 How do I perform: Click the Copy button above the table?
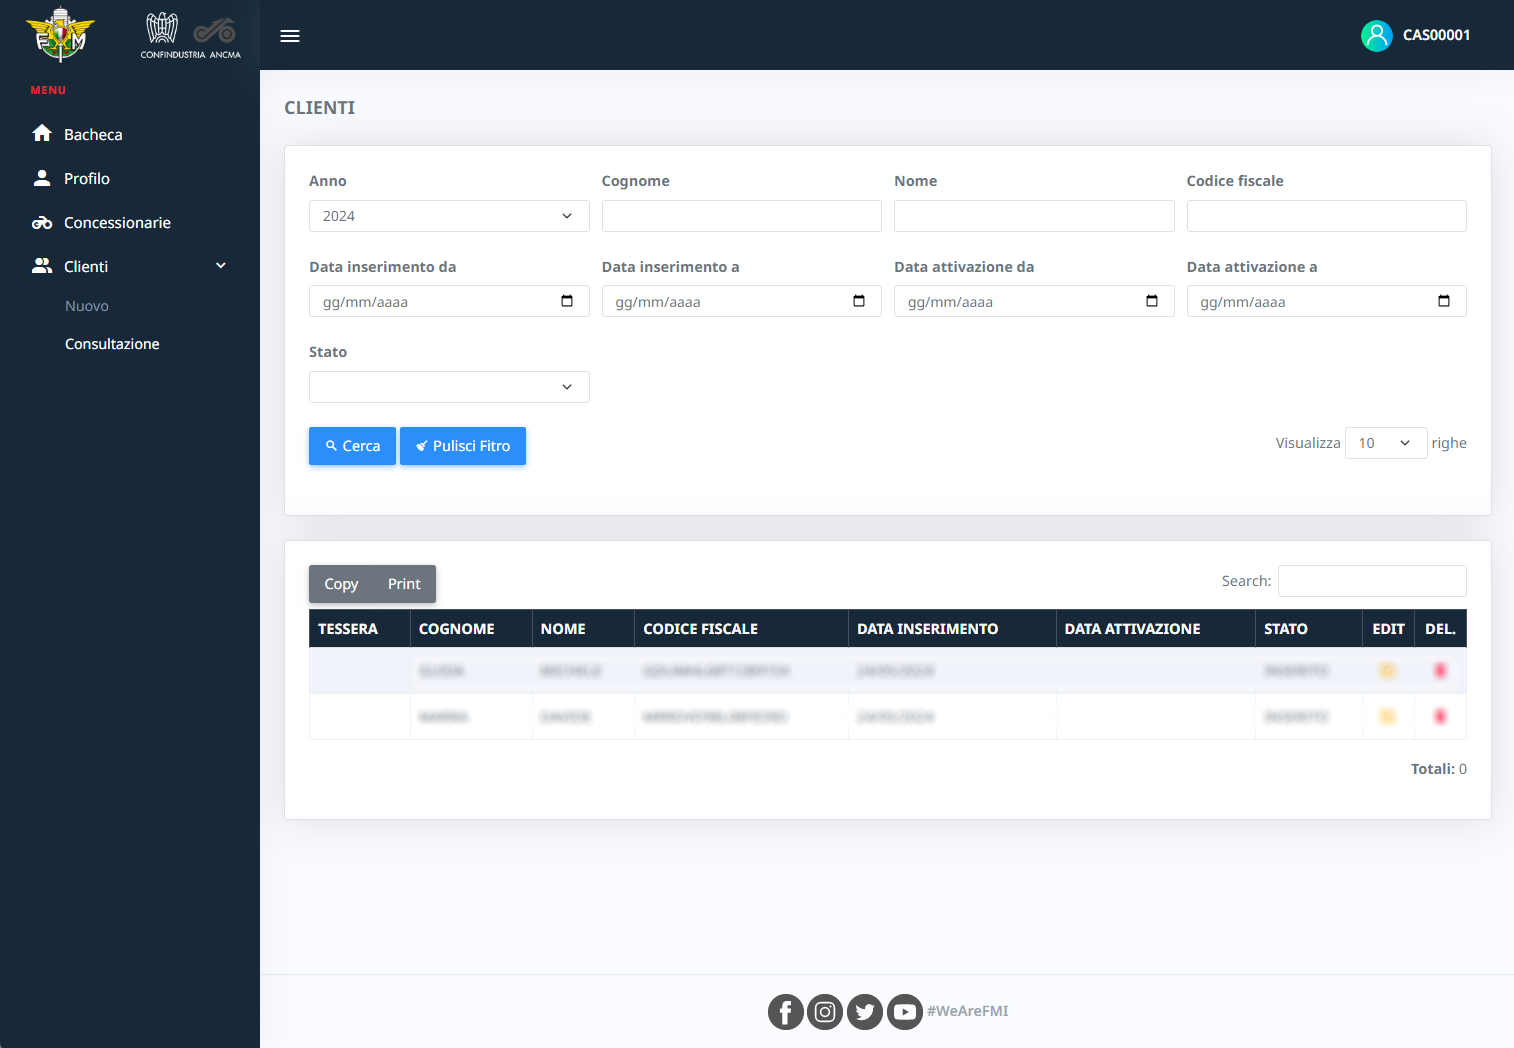[341, 584]
